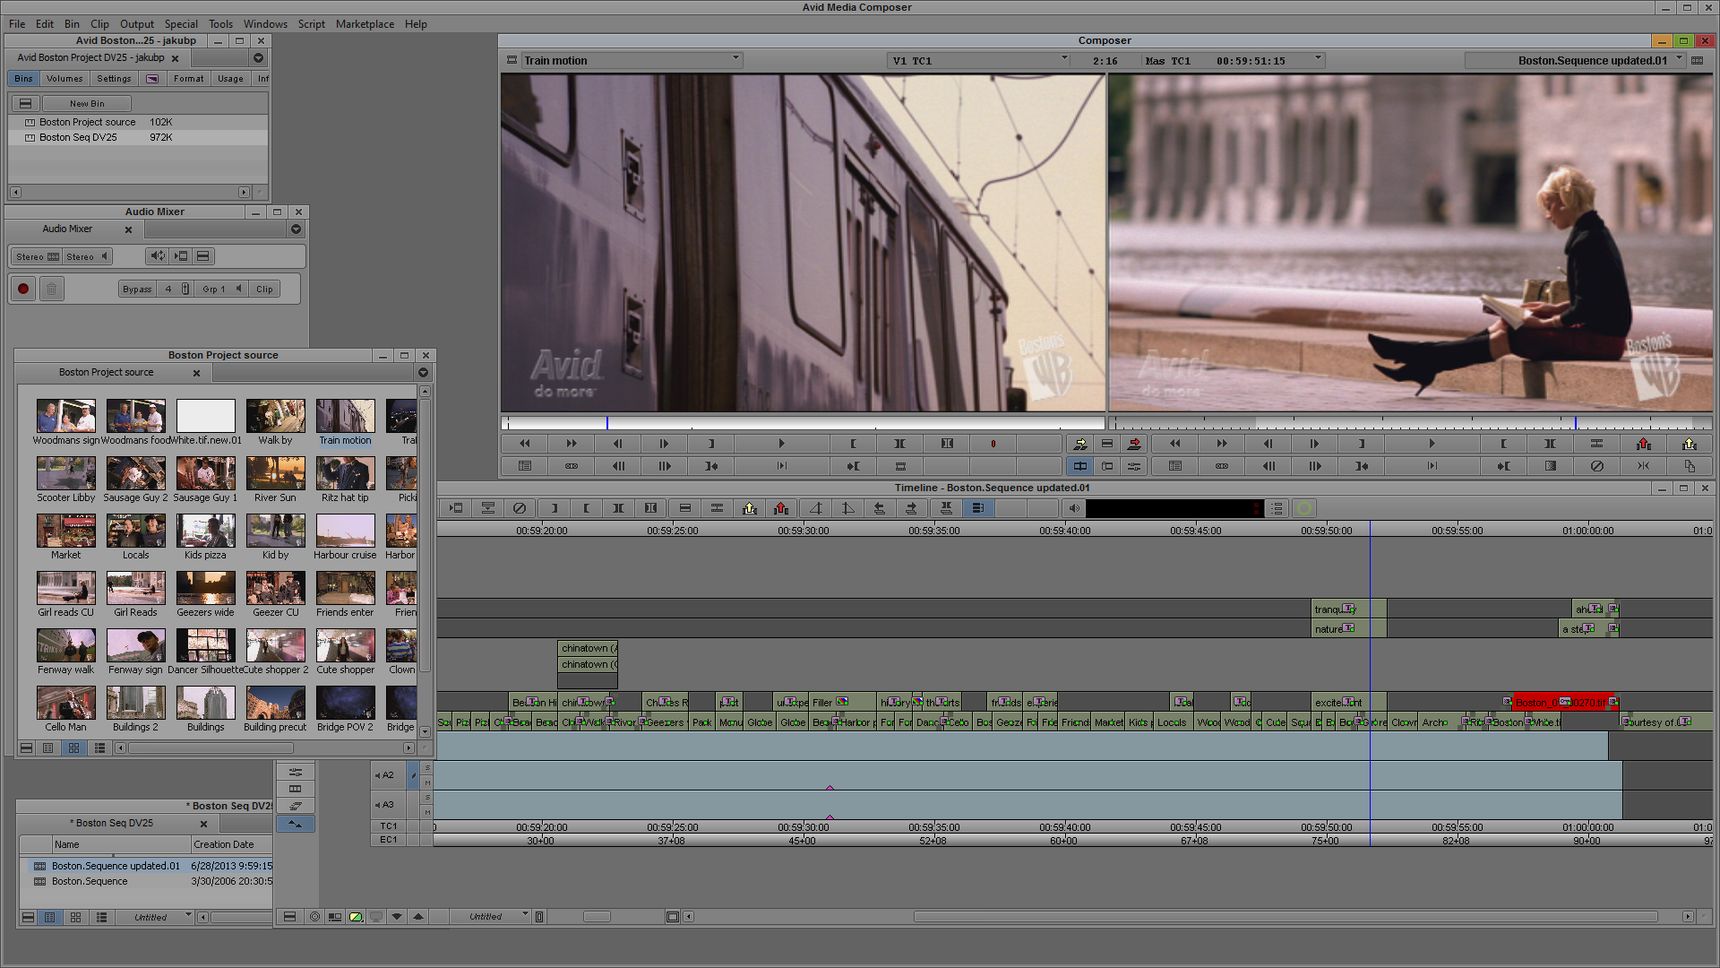The height and width of the screenshot is (968, 1720).
Task: Open Effect Mode sliders icon
Action: 1134,466
